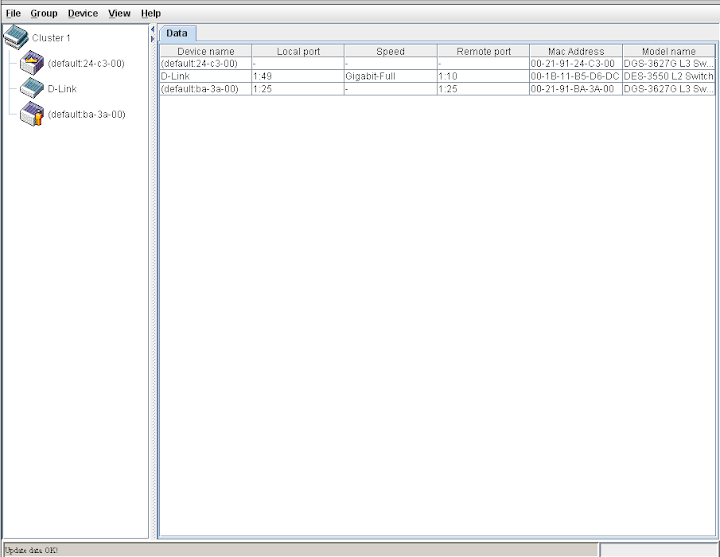This screenshot has width=720, height=557.
Task: Select table cell D-Link device name
Action: pos(206,76)
